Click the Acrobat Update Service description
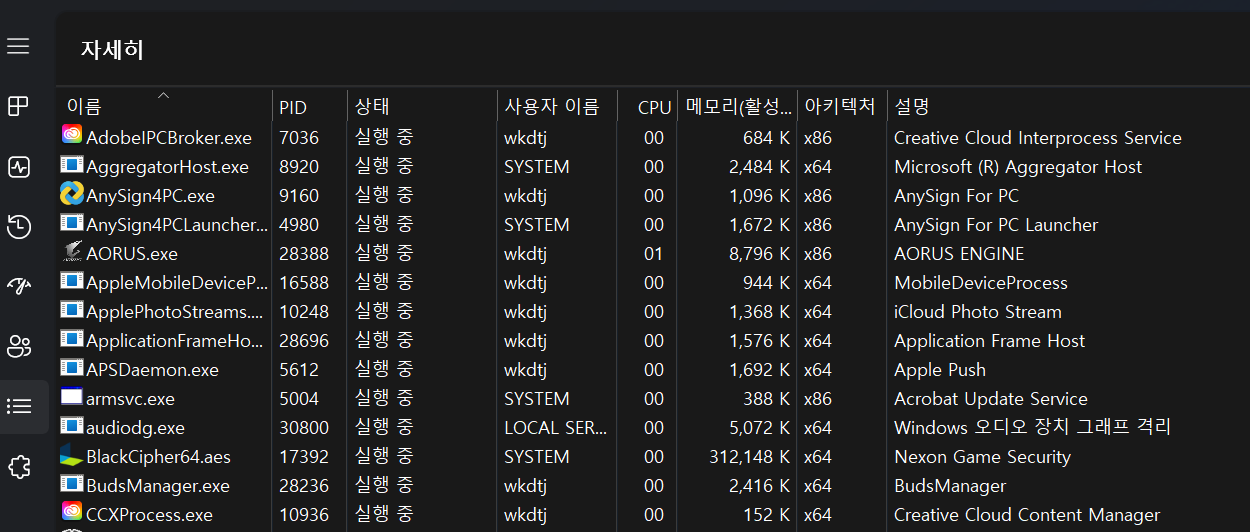 pyautogui.click(x=991, y=399)
